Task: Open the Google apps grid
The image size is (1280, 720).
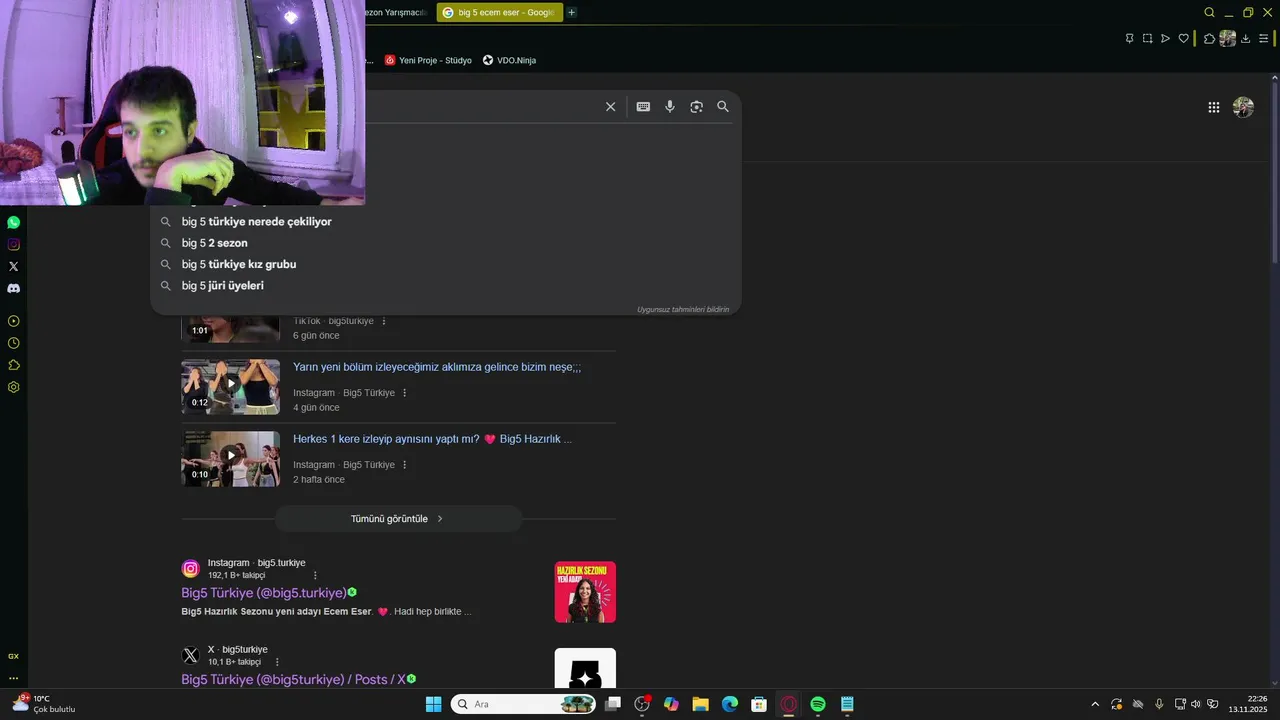Action: [x=1213, y=107]
